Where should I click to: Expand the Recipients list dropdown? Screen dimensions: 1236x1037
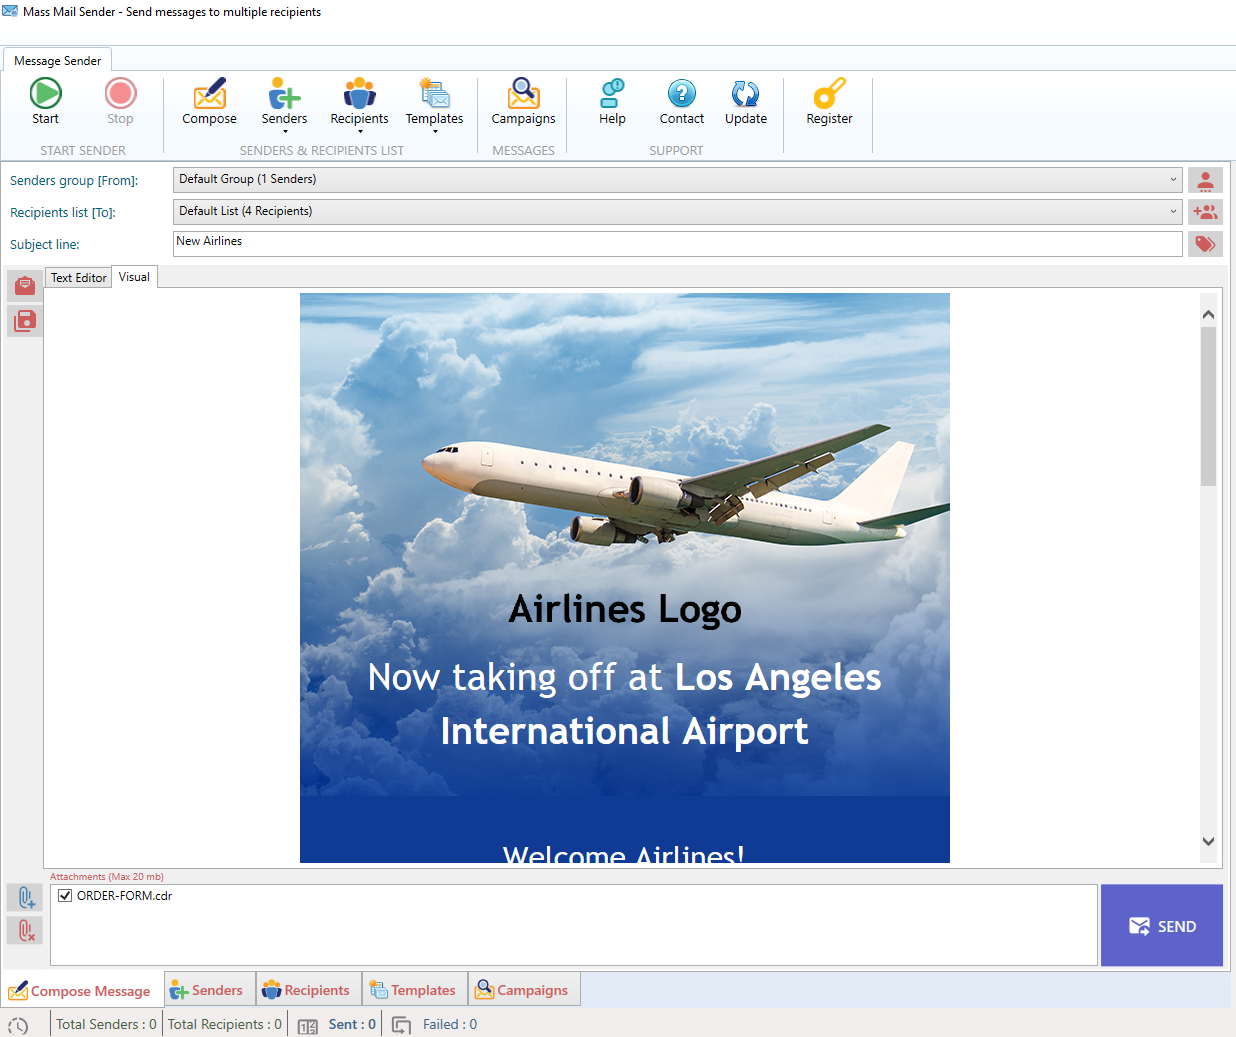[x=1173, y=212]
